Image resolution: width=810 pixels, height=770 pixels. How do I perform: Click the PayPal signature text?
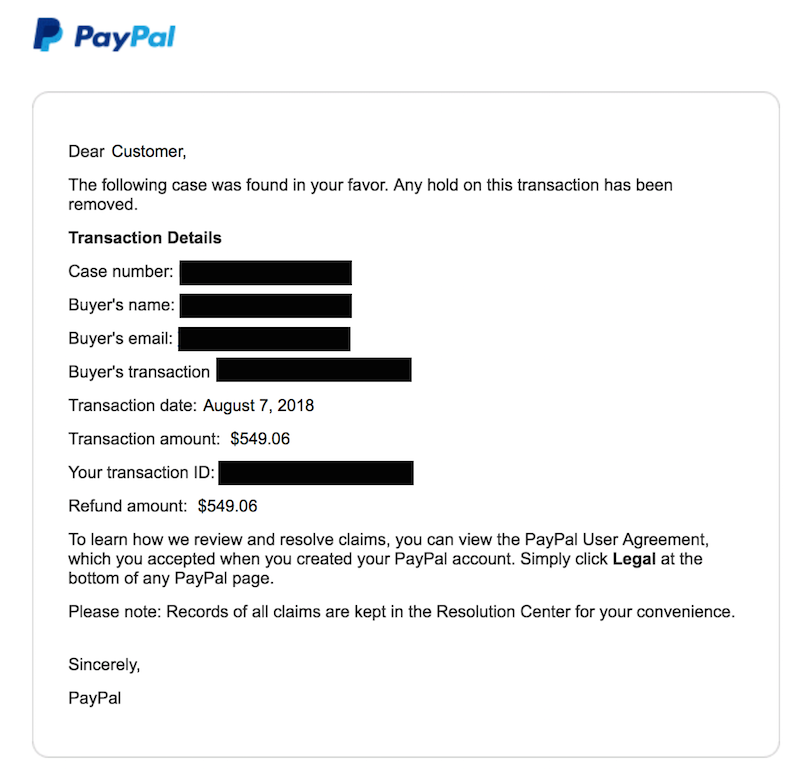pyautogui.click(x=95, y=698)
